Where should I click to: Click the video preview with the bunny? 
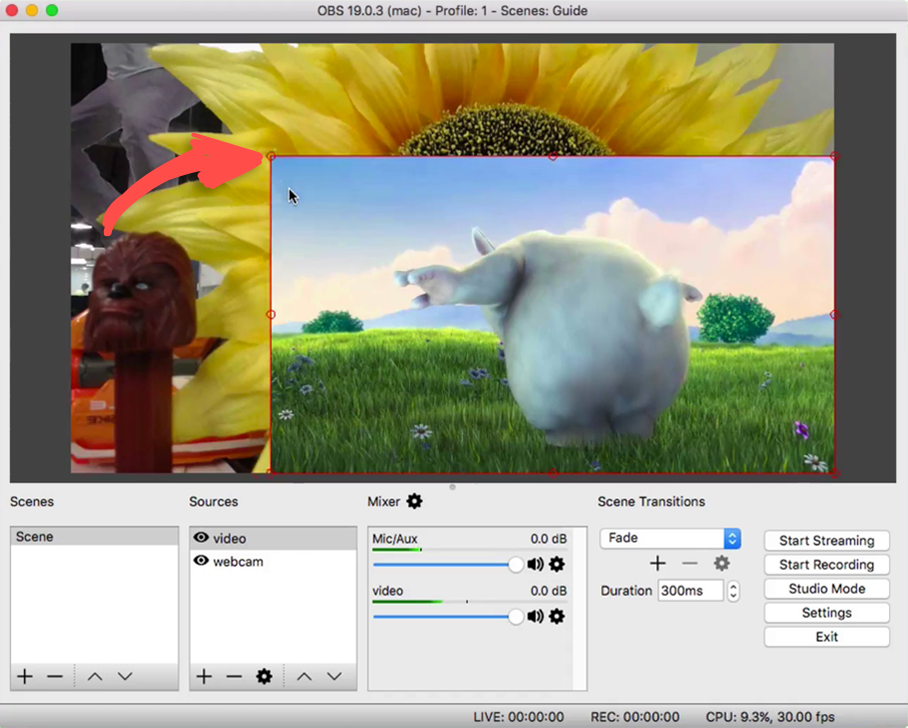553,314
